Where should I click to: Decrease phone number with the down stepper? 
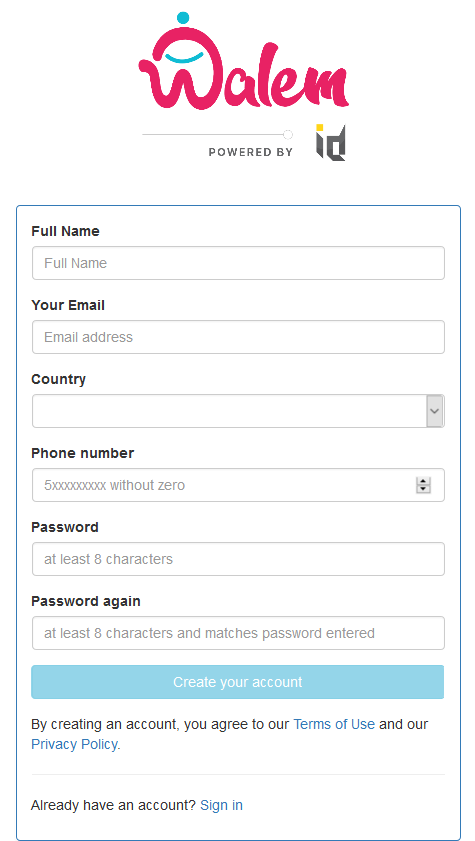click(x=424, y=489)
